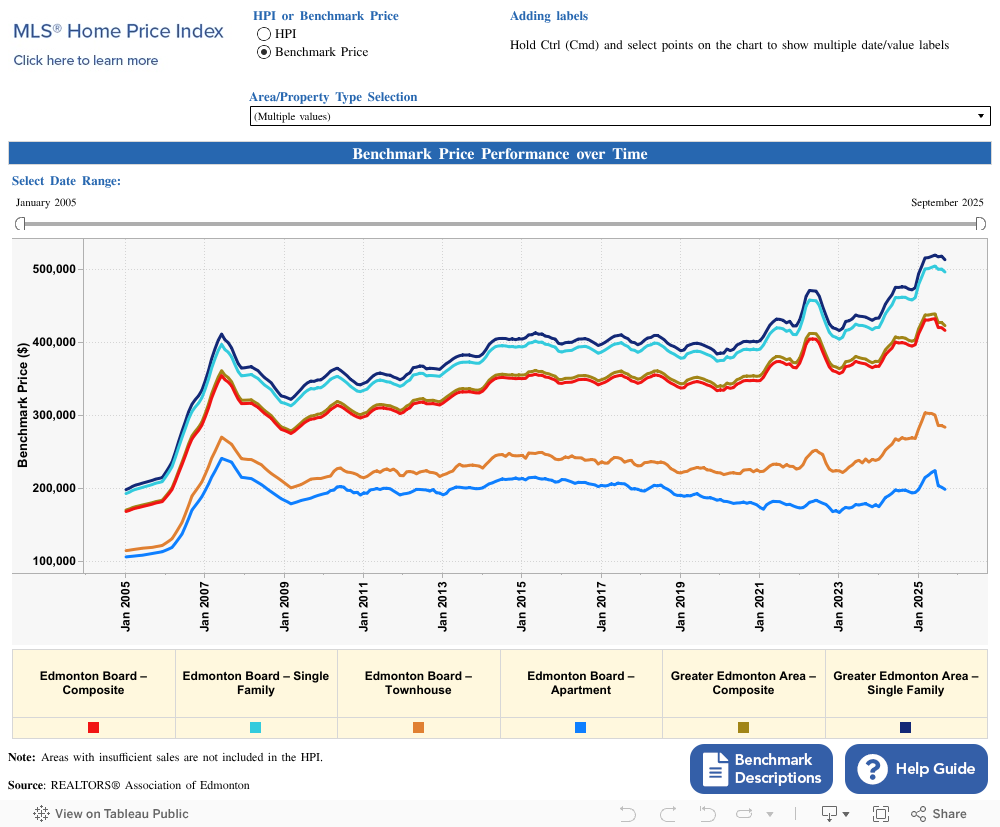Click the 'Click here to learn more' link
The height and width of the screenshot is (827, 1000).
pyautogui.click(x=86, y=61)
